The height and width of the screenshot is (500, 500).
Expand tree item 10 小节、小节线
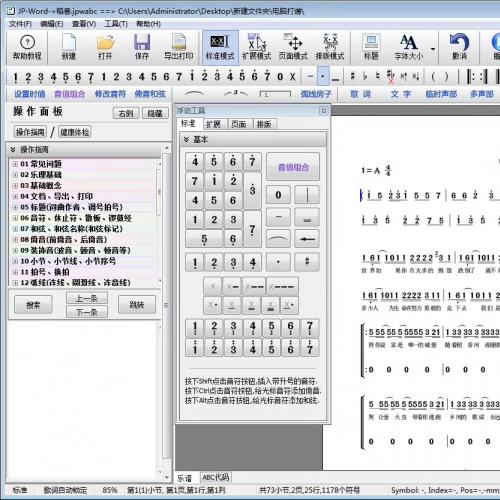pyautogui.click(x=15, y=261)
